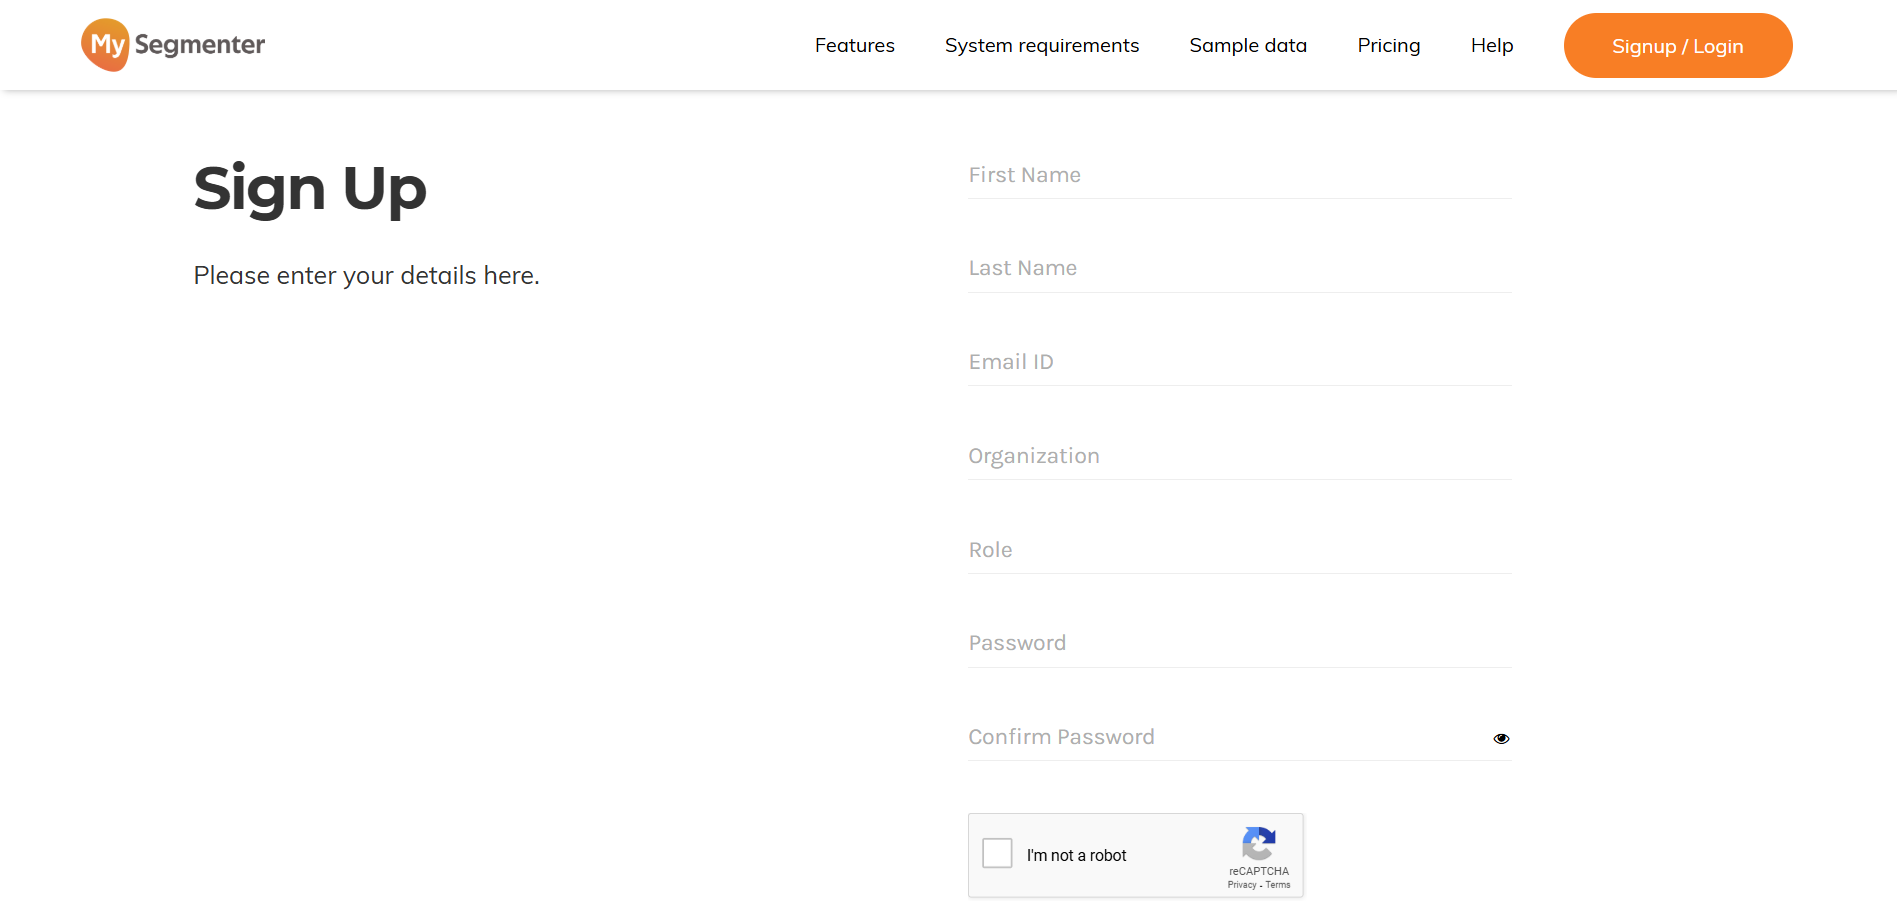Focus the Role input field
Screen dimensions: 1897x907
[x=1238, y=551]
